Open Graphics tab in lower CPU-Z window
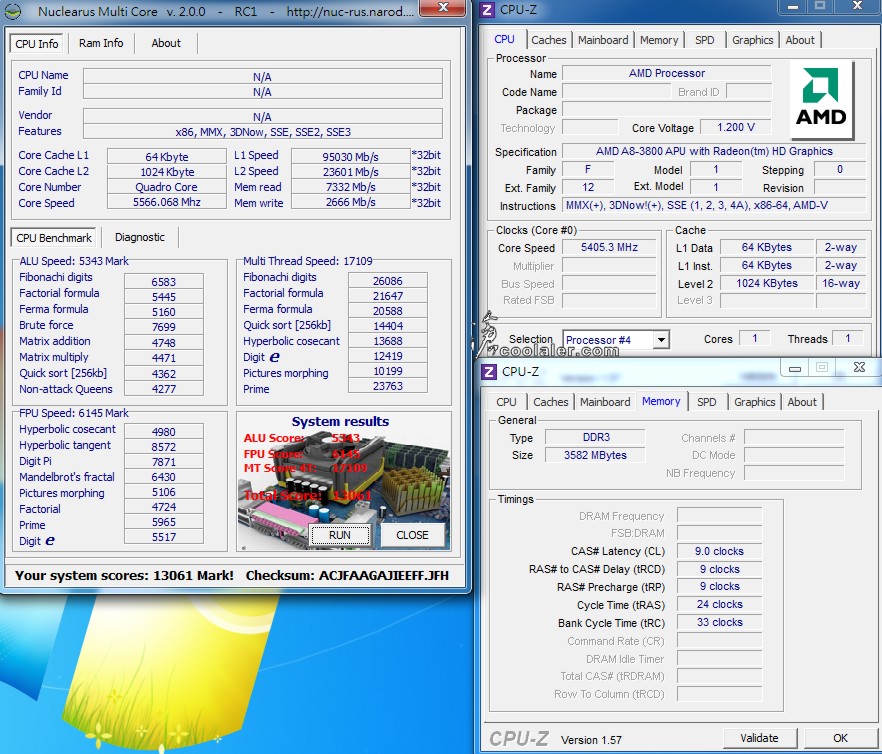 point(755,402)
